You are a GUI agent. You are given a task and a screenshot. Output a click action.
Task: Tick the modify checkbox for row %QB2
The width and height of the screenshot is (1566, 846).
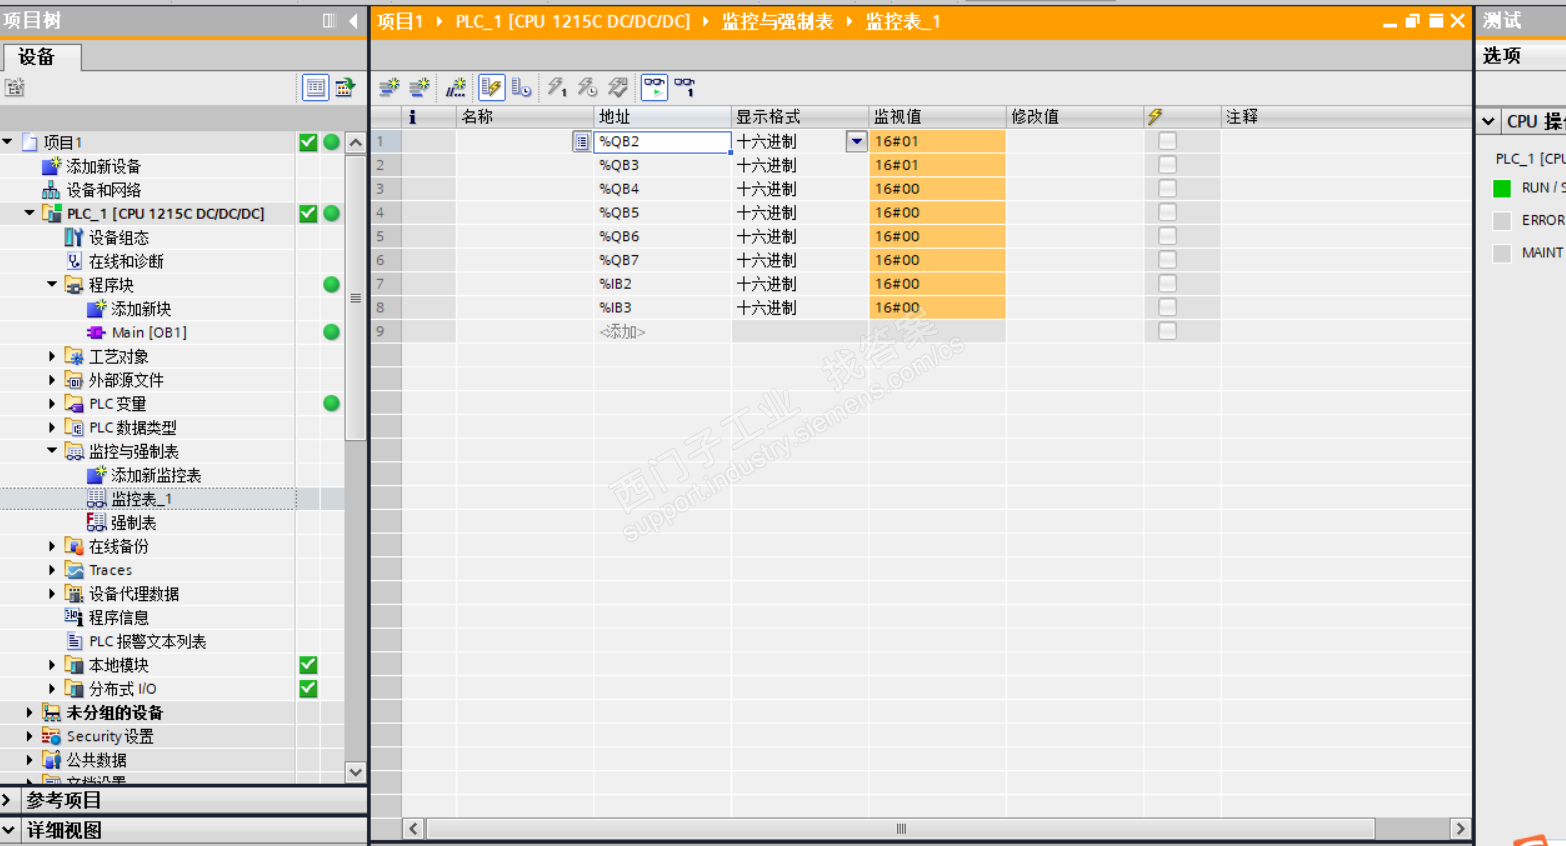1167,141
